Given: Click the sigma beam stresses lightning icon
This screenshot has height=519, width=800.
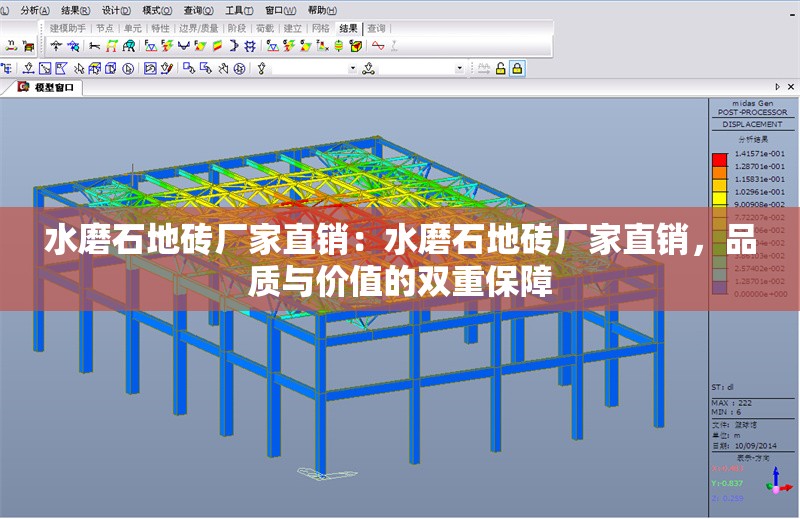Looking at the screenshot, I should click(289, 46).
